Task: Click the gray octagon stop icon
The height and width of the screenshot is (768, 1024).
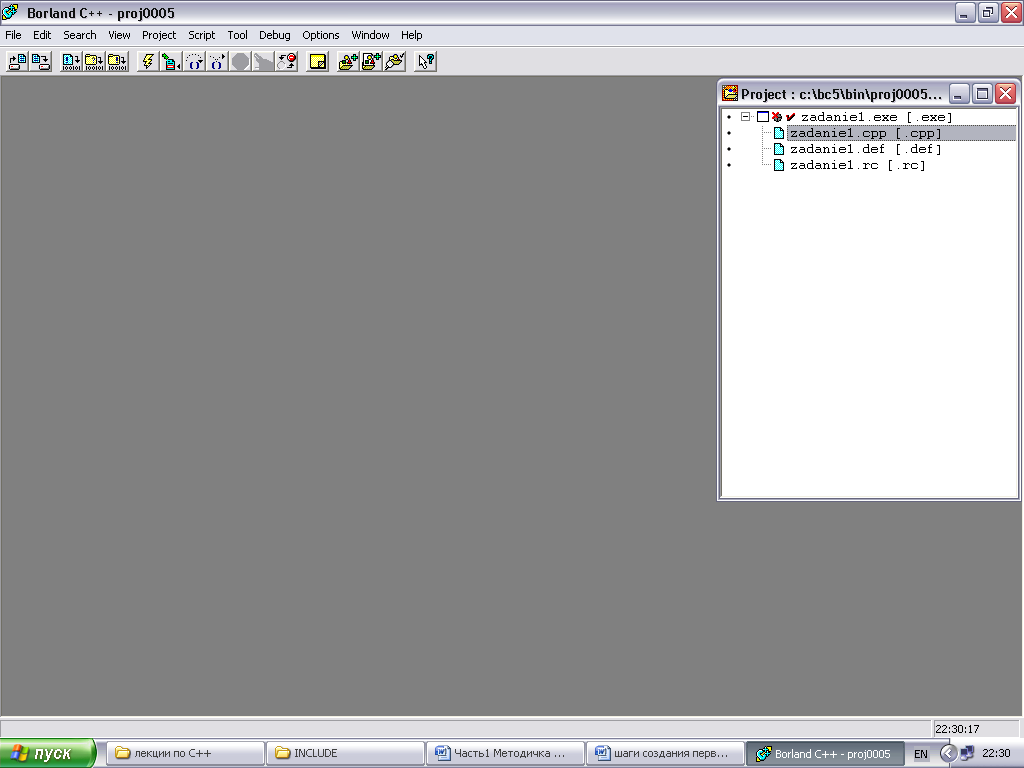Action: [x=240, y=61]
